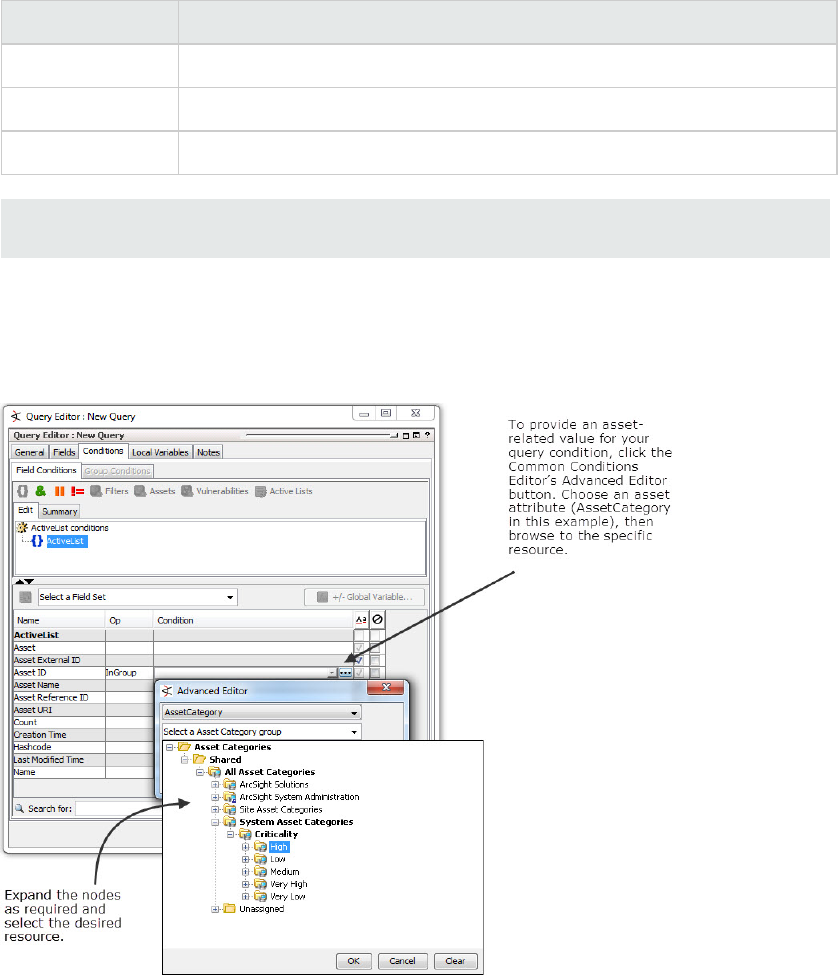Viewport: 838px width, 977px height.
Task: Collapse the System Asset Categories node
Action: (x=215, y=822)
